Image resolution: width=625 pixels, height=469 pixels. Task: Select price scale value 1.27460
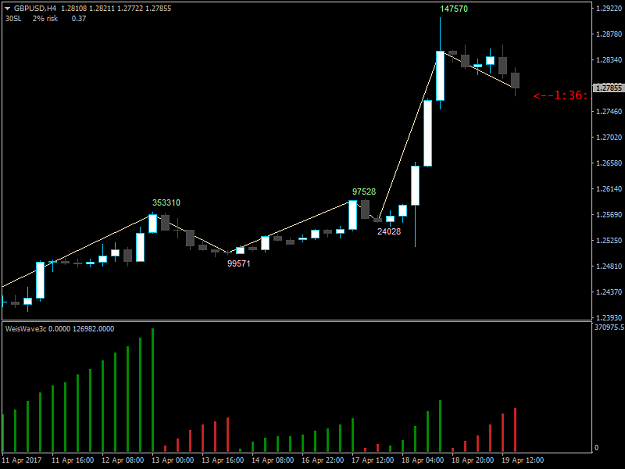click(609, 112)
